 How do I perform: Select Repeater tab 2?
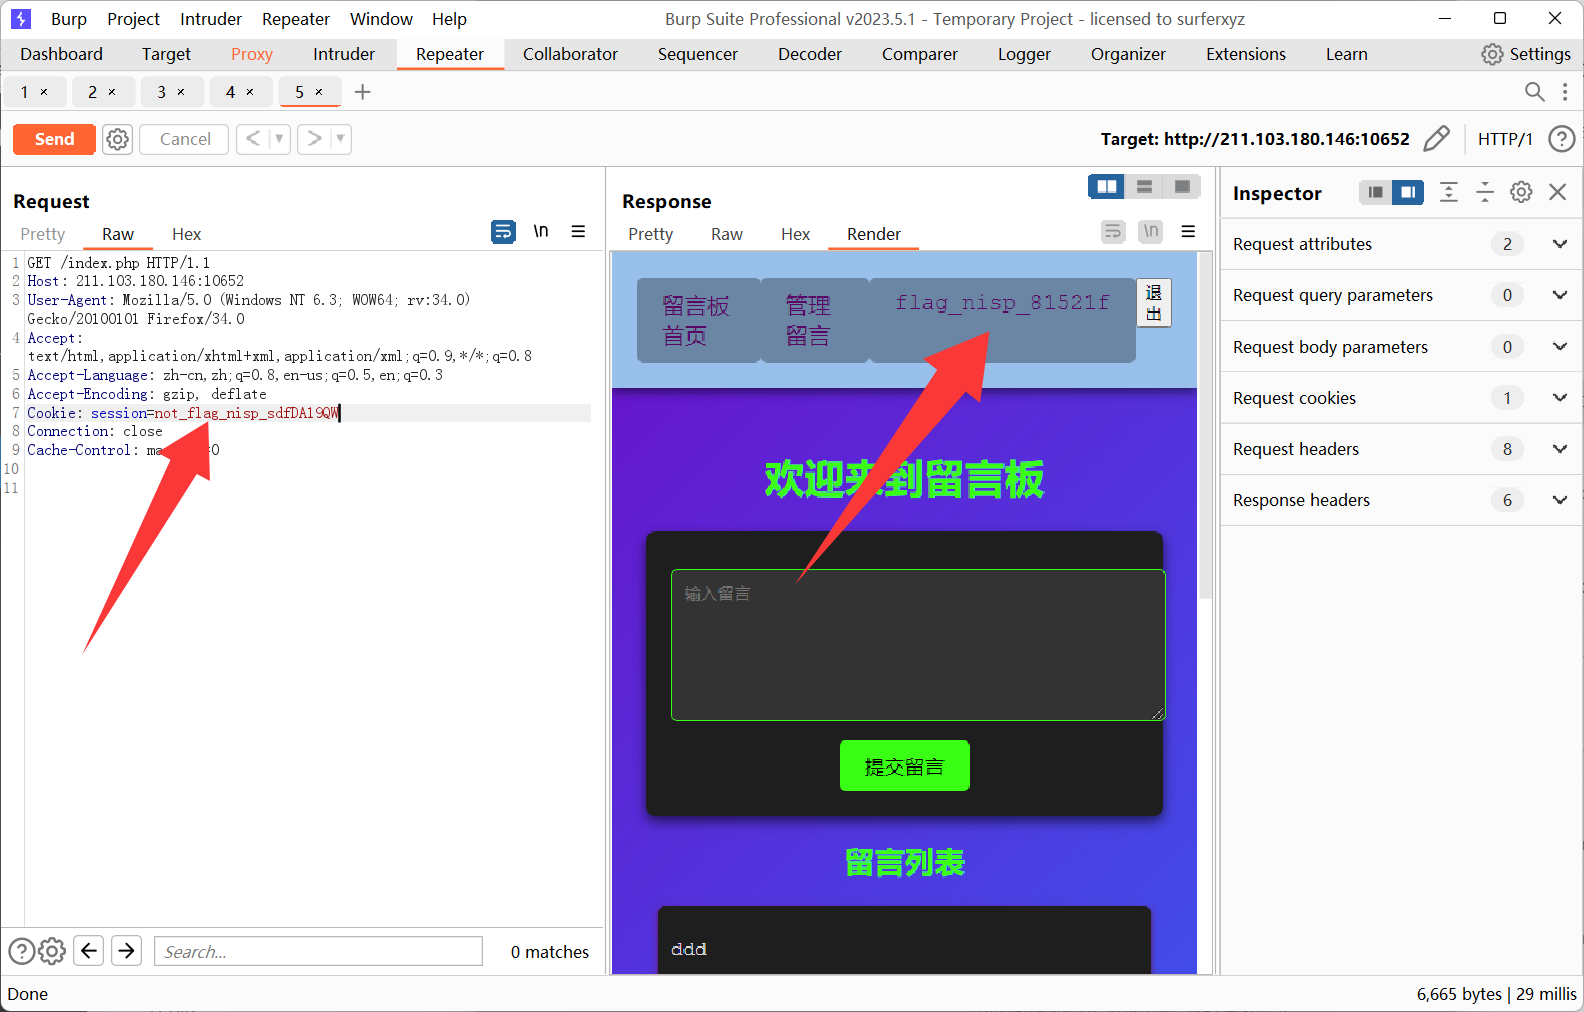(x=92, y=92)
